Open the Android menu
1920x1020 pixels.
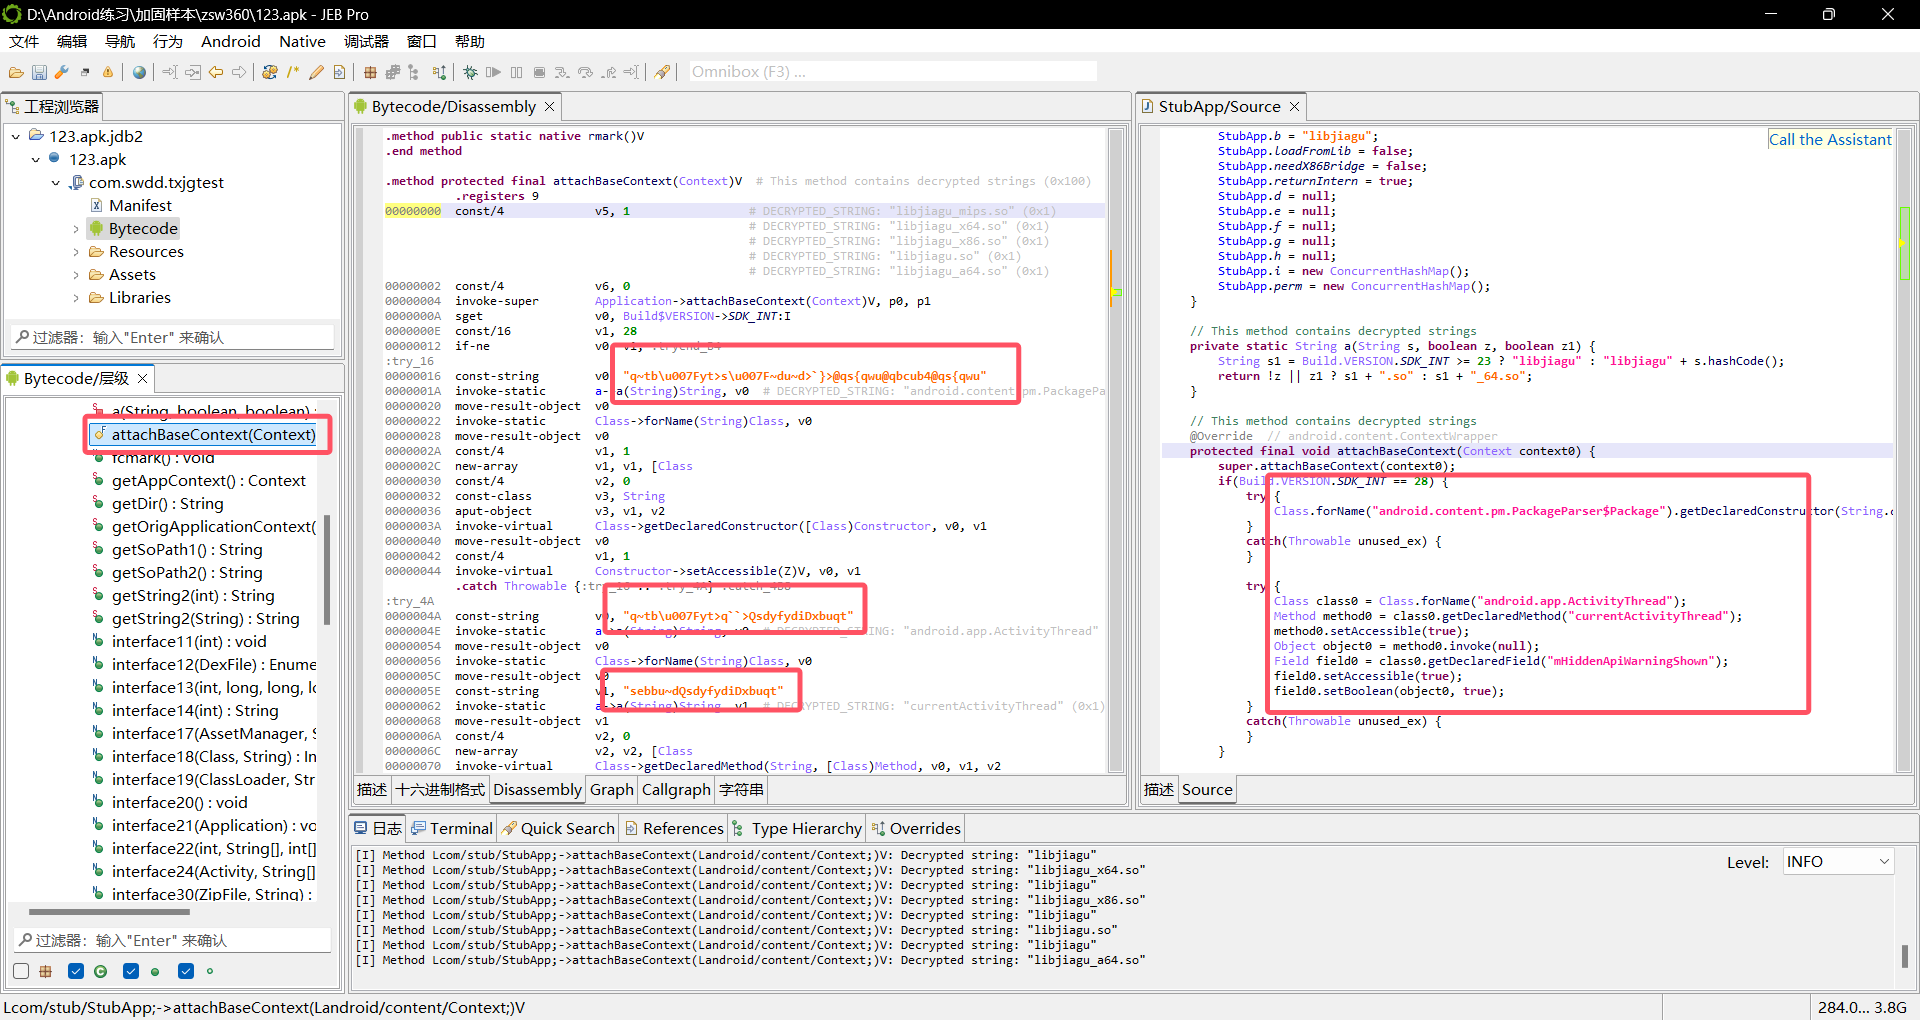(x=230, y=41)
